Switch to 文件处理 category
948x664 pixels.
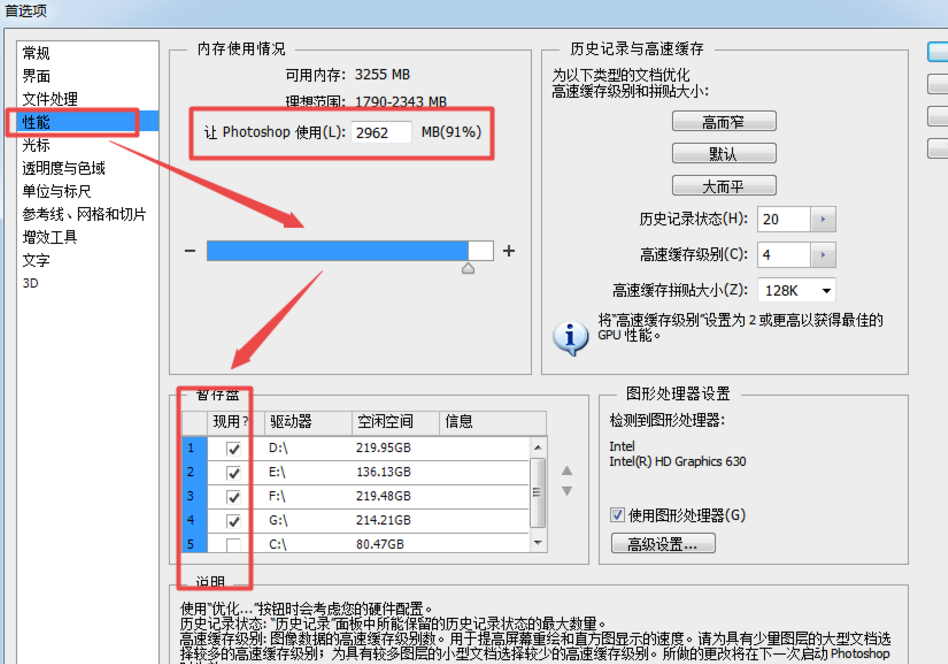pos(50,99)
